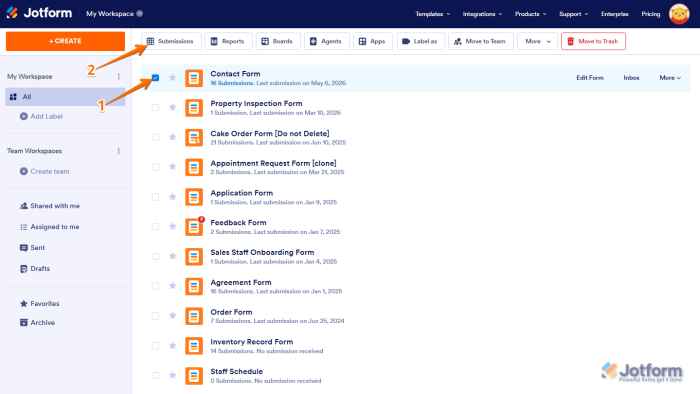
Task: Check the Agreement Form checkbox
Action: (155, 286)
